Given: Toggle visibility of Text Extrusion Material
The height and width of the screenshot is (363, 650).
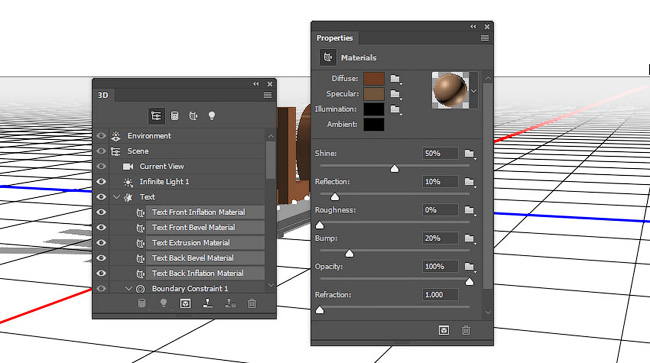Looking at the screenshot, I should tap(101, 243).
